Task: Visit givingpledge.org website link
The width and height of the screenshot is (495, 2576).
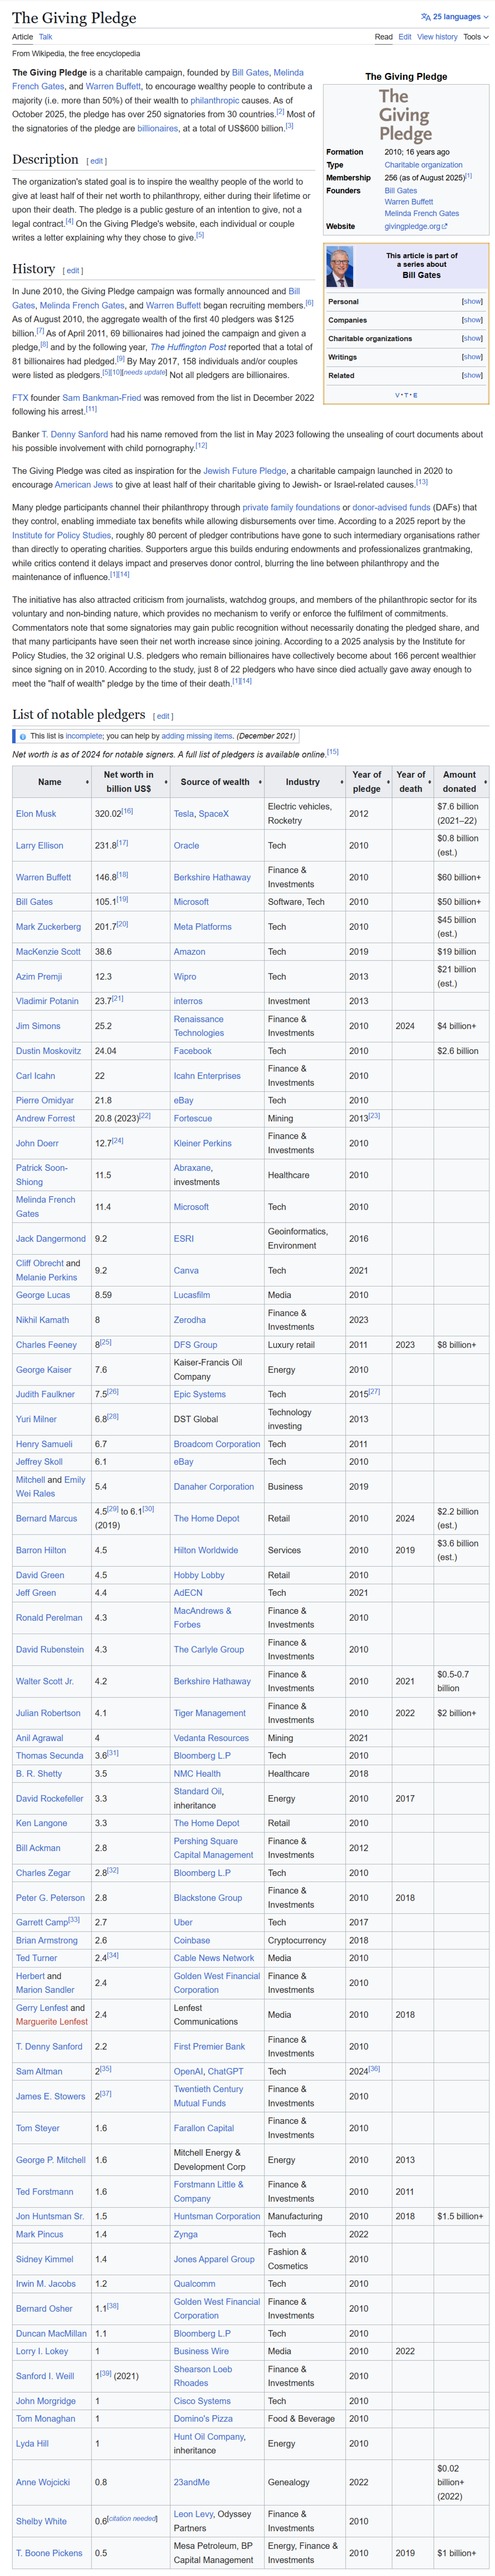Action: click(412, 226)
